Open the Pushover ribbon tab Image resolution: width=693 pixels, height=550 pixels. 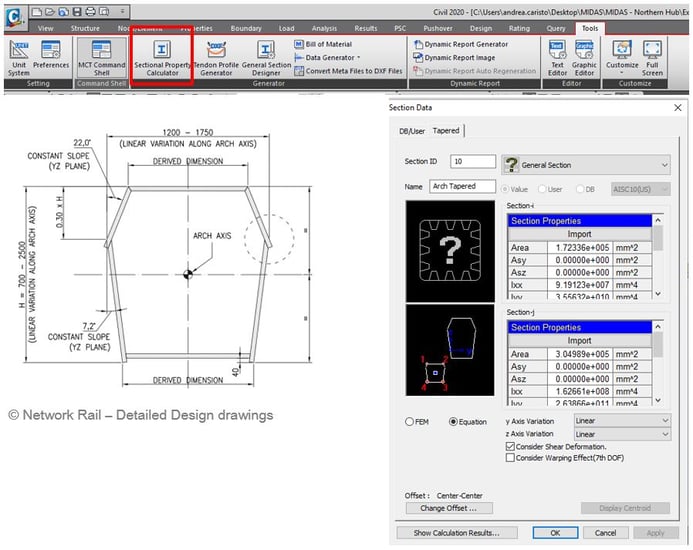[x=438, y=28]
